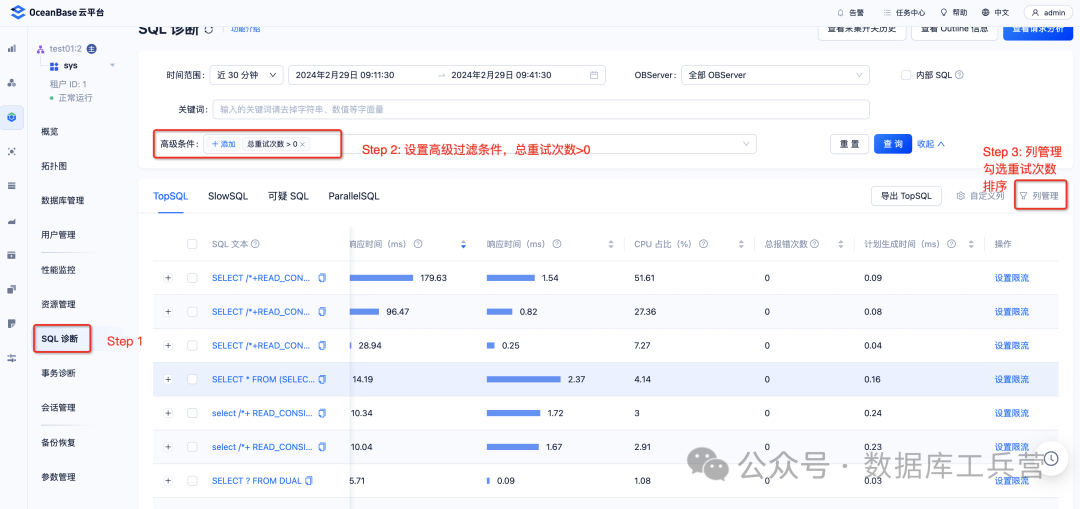This screenshot has width=1080, height=509.
Task: Open the floating clock history icon
Action: click(1051, 458)
